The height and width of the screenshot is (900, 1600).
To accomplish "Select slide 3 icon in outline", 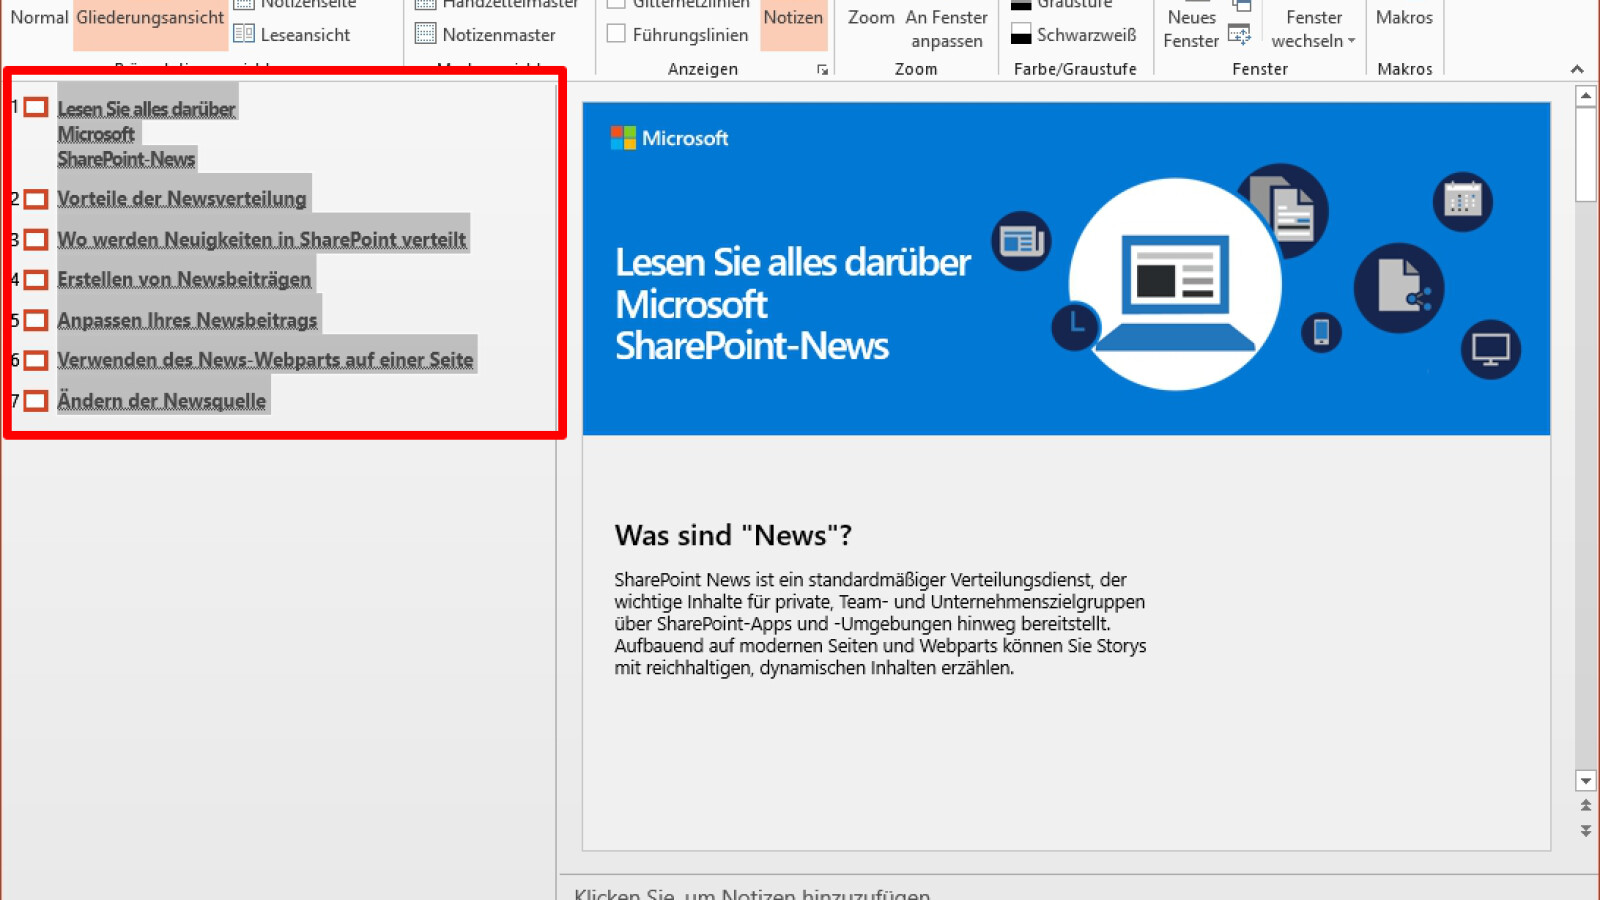I will pyautogui.click(x=36, y=240).
